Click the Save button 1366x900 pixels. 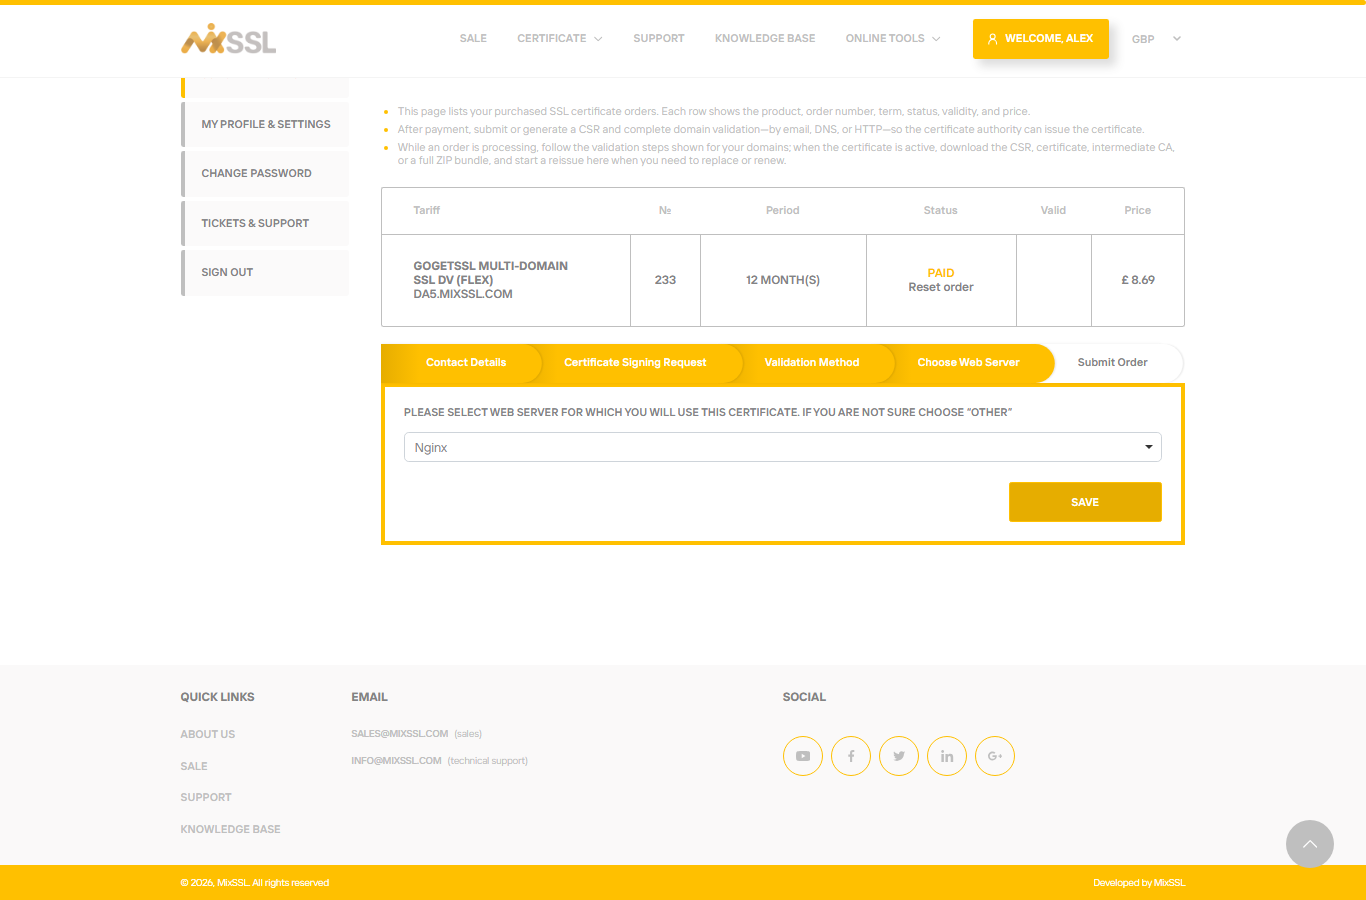(1085, 502)
